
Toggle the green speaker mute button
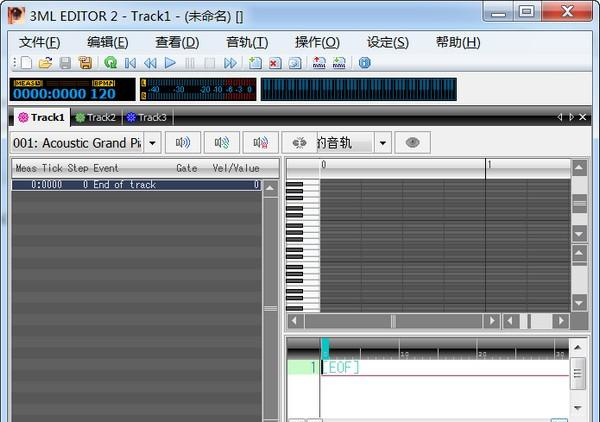[x=222, y=143]
